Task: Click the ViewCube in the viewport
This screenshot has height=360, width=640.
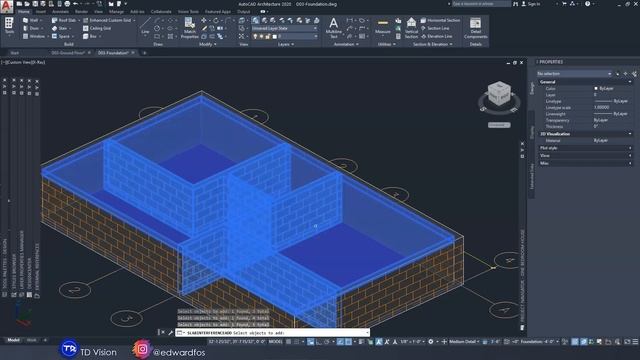Action: tap(499, 93)
